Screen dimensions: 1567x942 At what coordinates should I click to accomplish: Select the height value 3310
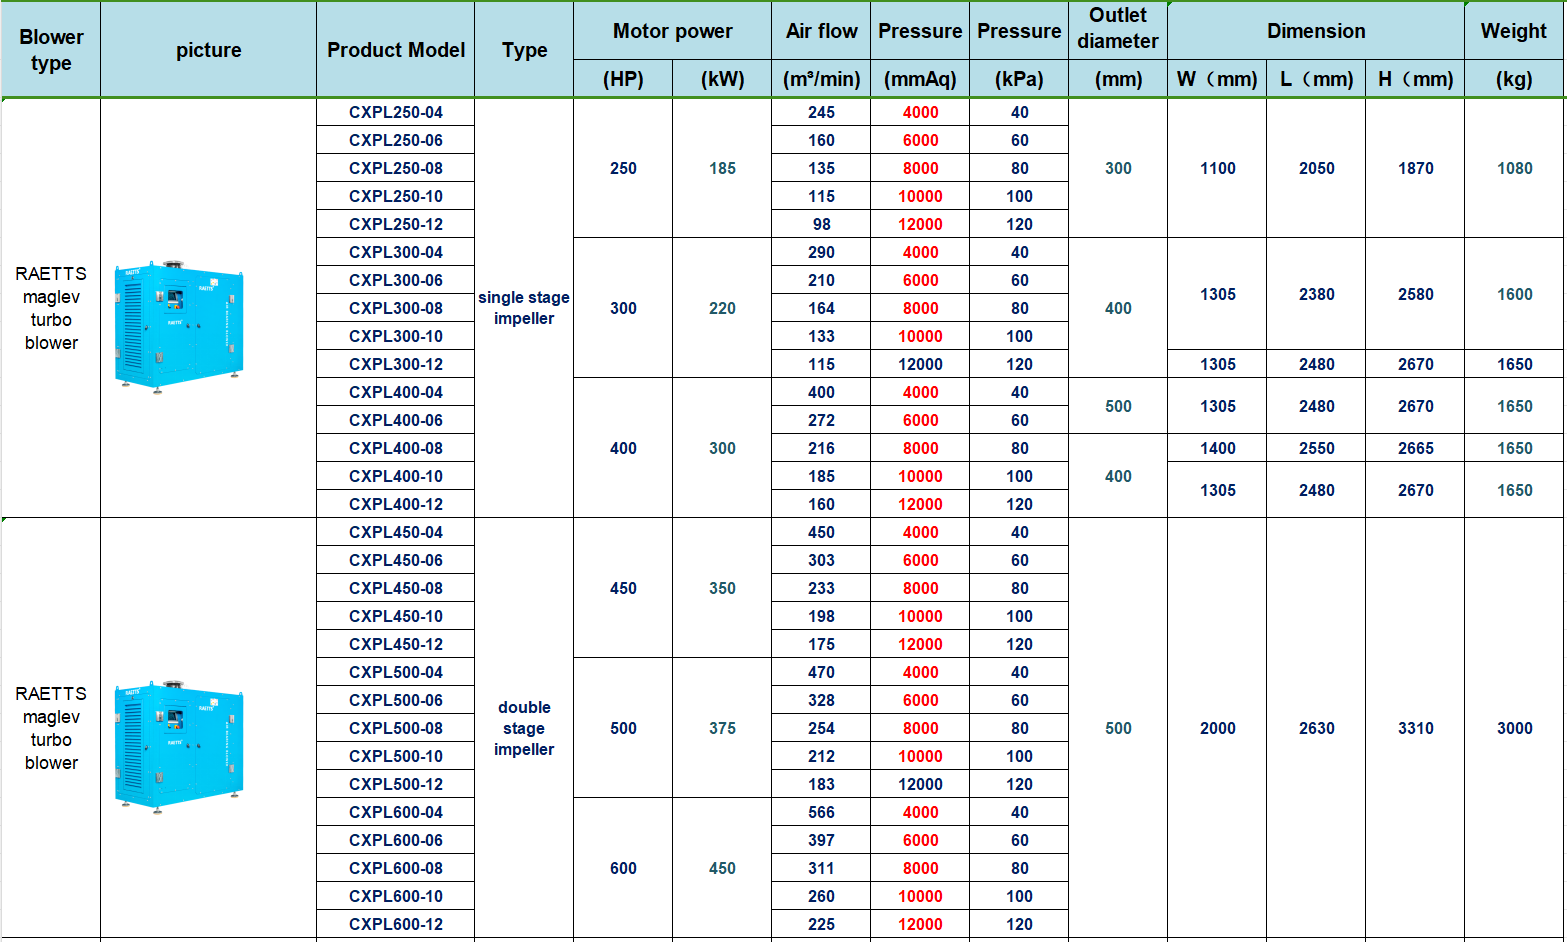(x=1415, y=728)
